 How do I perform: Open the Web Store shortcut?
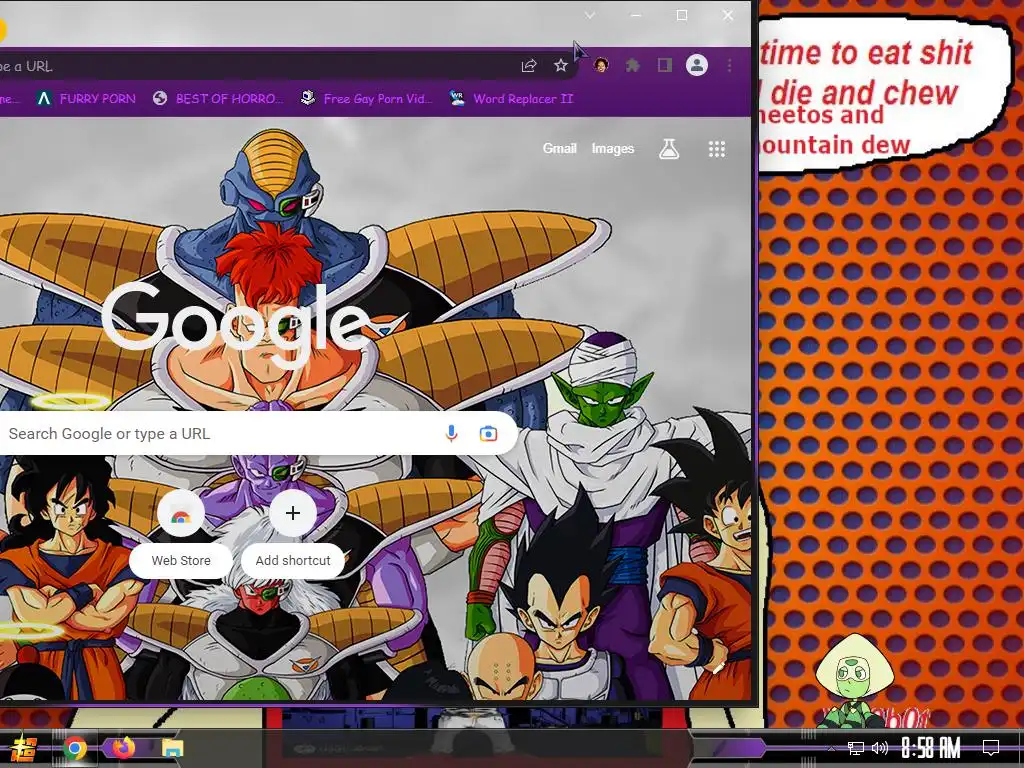point(181,533)
